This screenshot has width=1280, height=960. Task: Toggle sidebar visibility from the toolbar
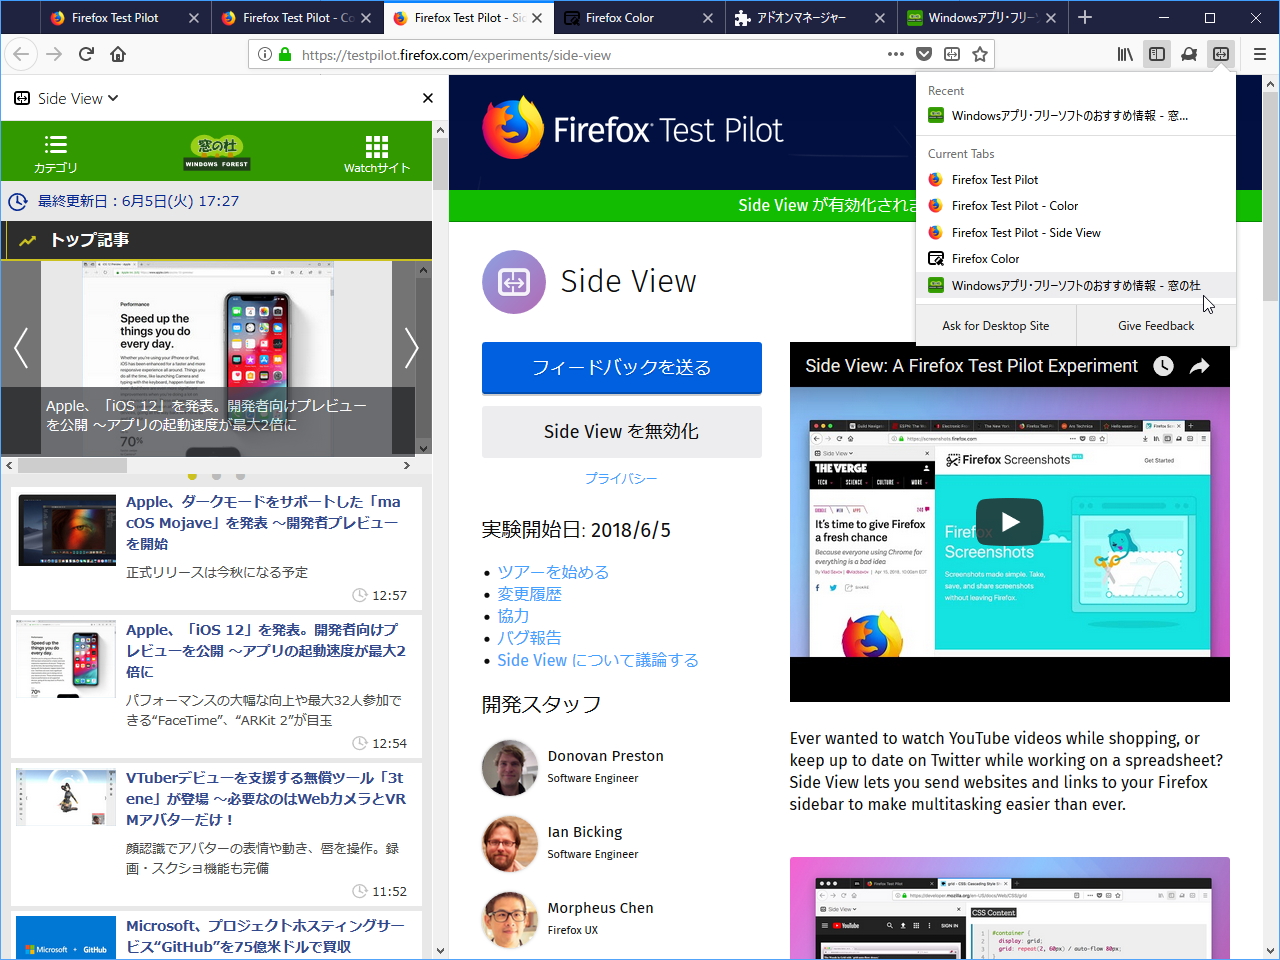[1157, 54]
